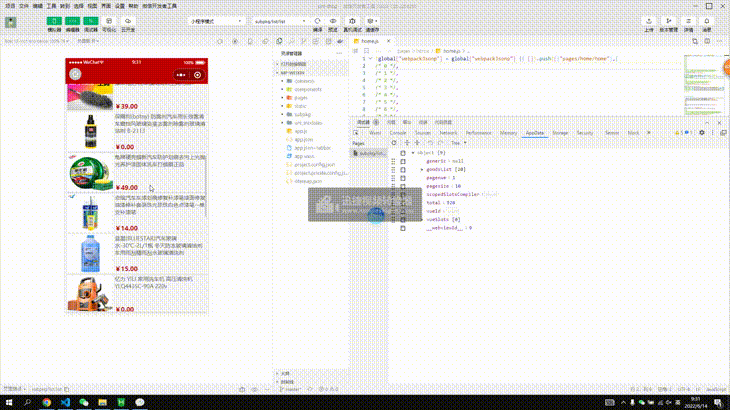Switch to the Network devtools tab
730x410 pixels.
point(448,133)
